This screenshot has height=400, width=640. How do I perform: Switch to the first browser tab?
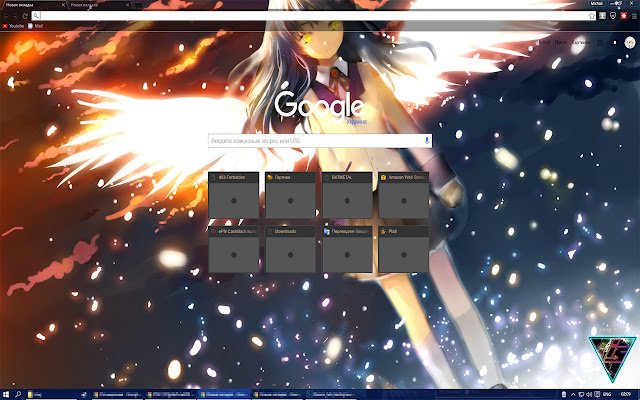point(33,5)
